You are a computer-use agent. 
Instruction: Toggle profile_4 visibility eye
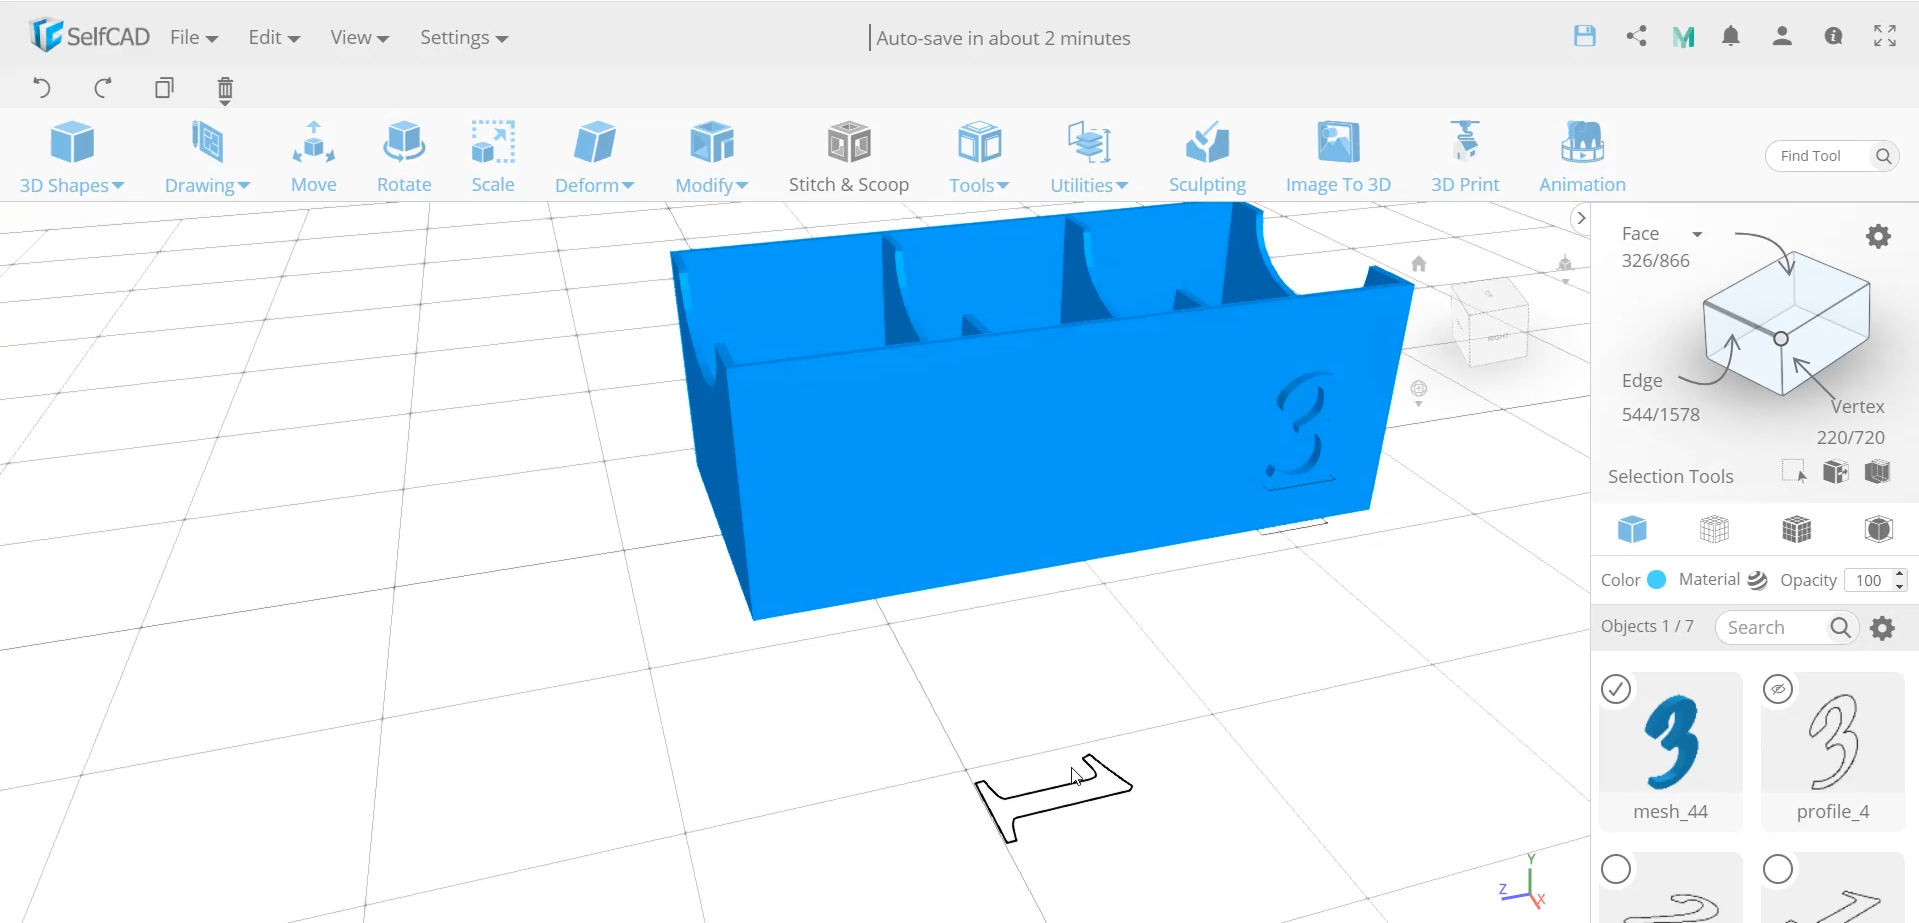click(1778, 689)
